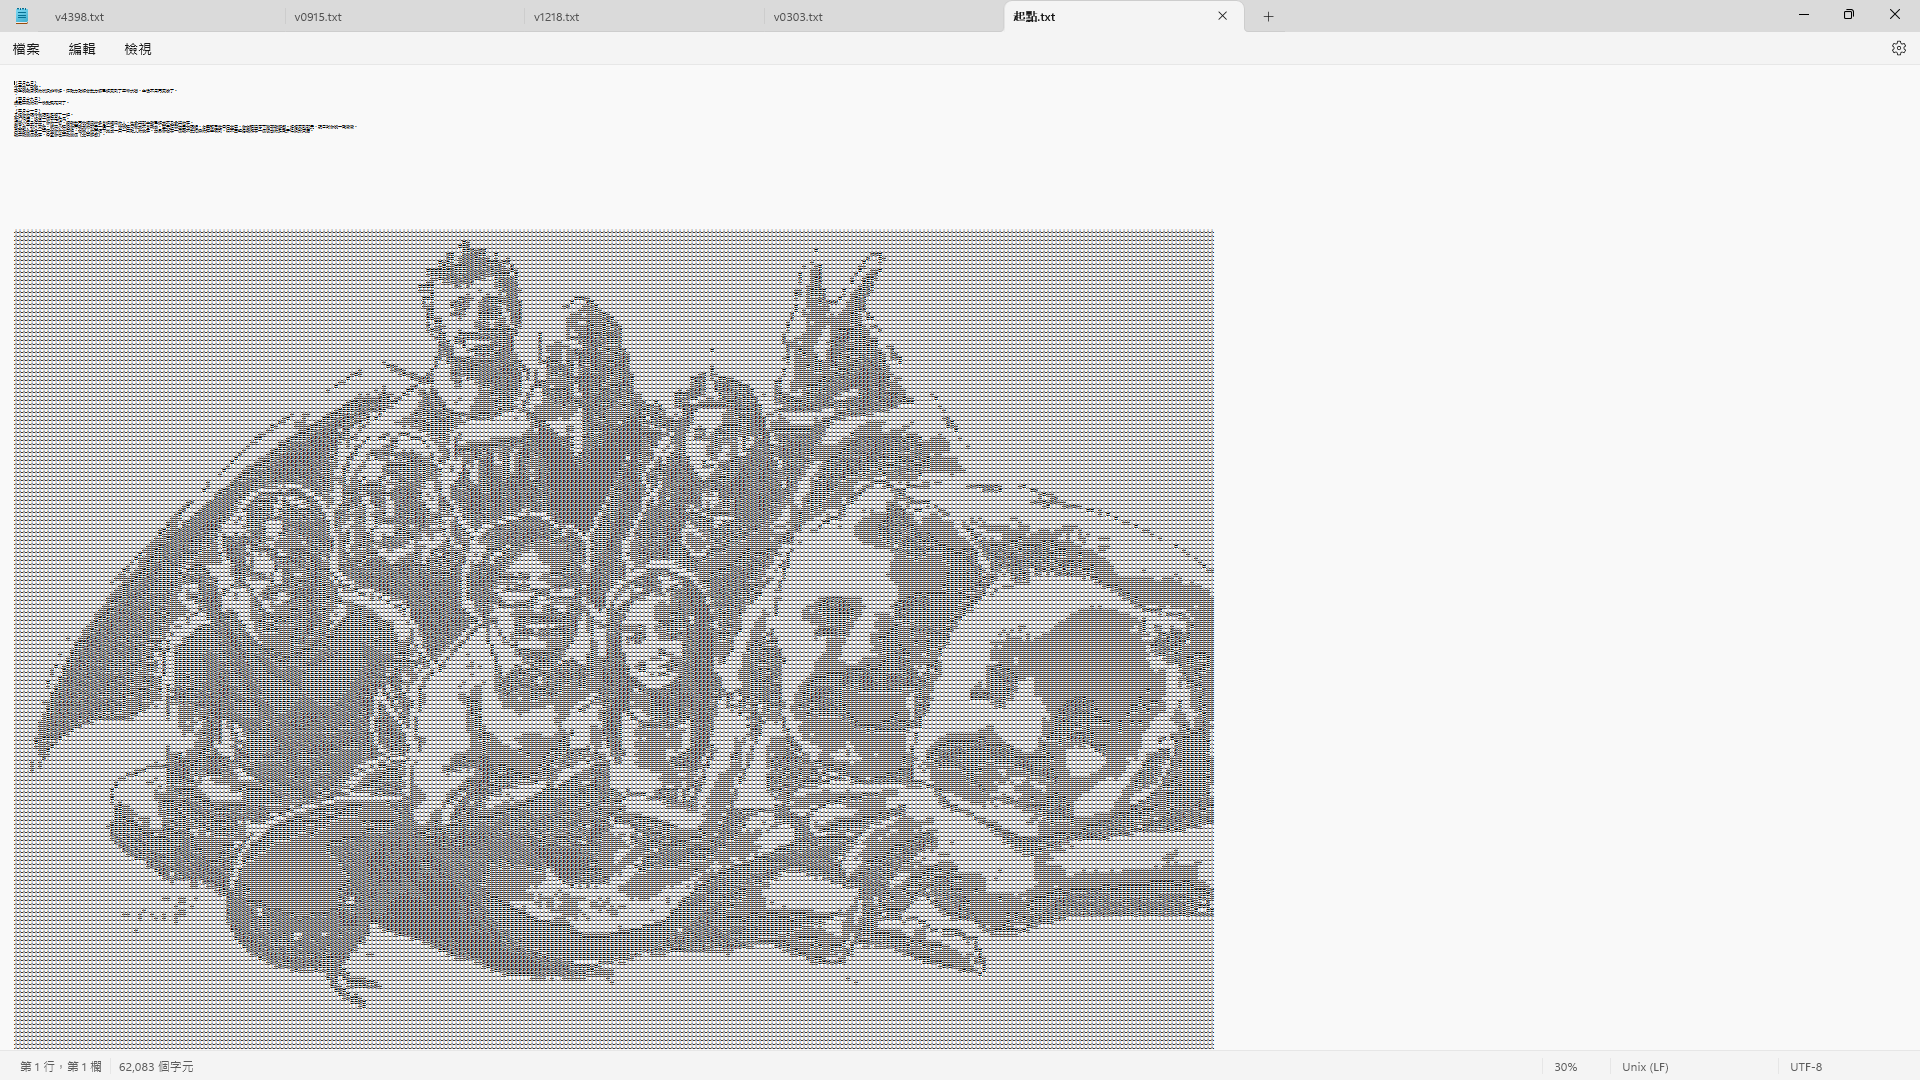
Task: Open the v1218.txt tab
Action: pos(644,17)
